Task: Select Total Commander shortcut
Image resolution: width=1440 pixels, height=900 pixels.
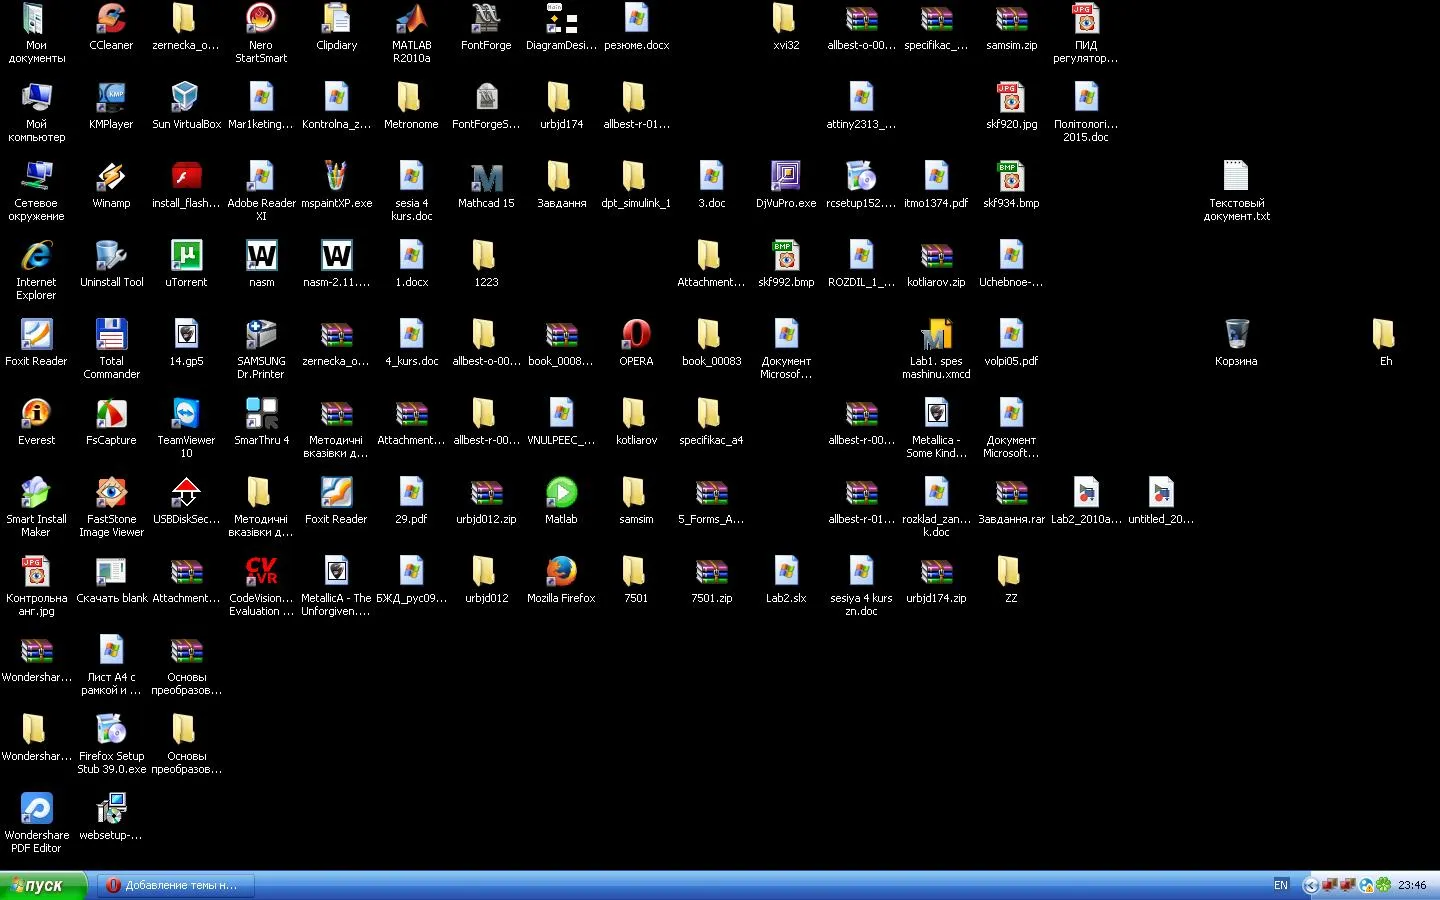Action: [x=111, y=349]
